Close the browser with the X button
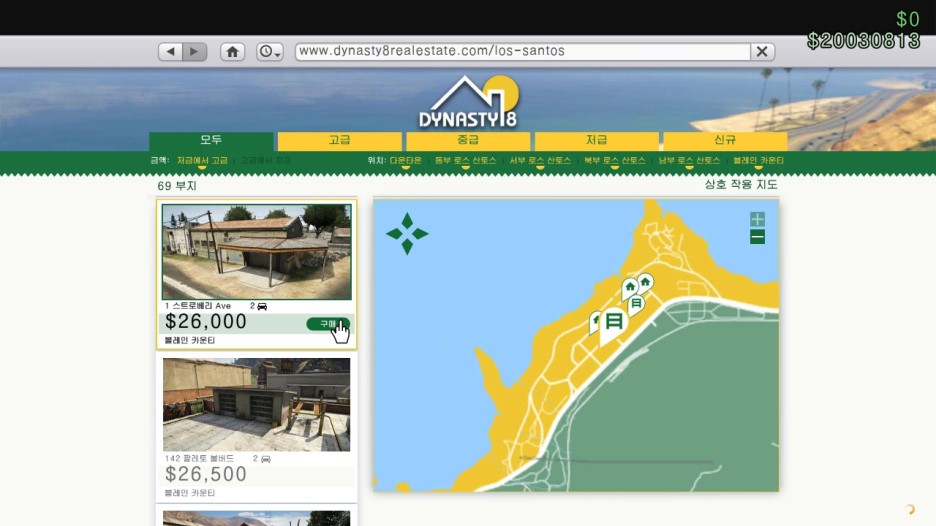This screenshot has width=936, height=526. (762, 51)
